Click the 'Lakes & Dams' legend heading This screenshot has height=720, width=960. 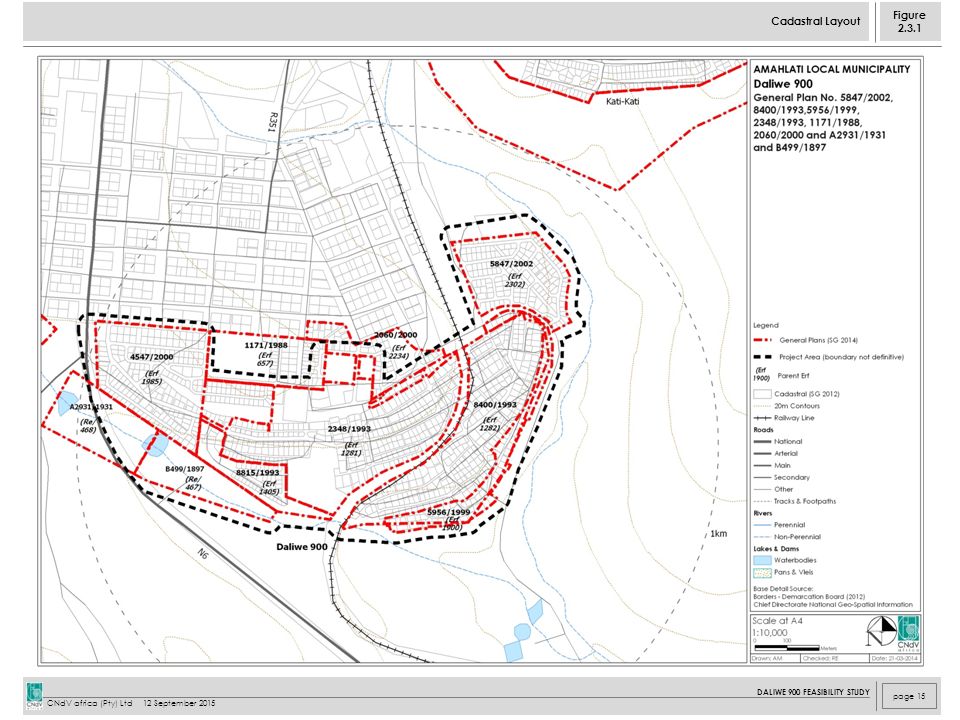coord(776,549)
